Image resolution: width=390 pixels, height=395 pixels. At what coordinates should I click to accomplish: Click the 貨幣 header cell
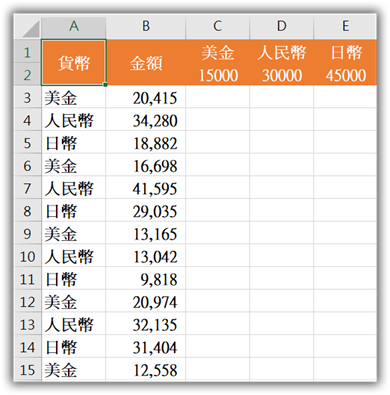[74, 63]
